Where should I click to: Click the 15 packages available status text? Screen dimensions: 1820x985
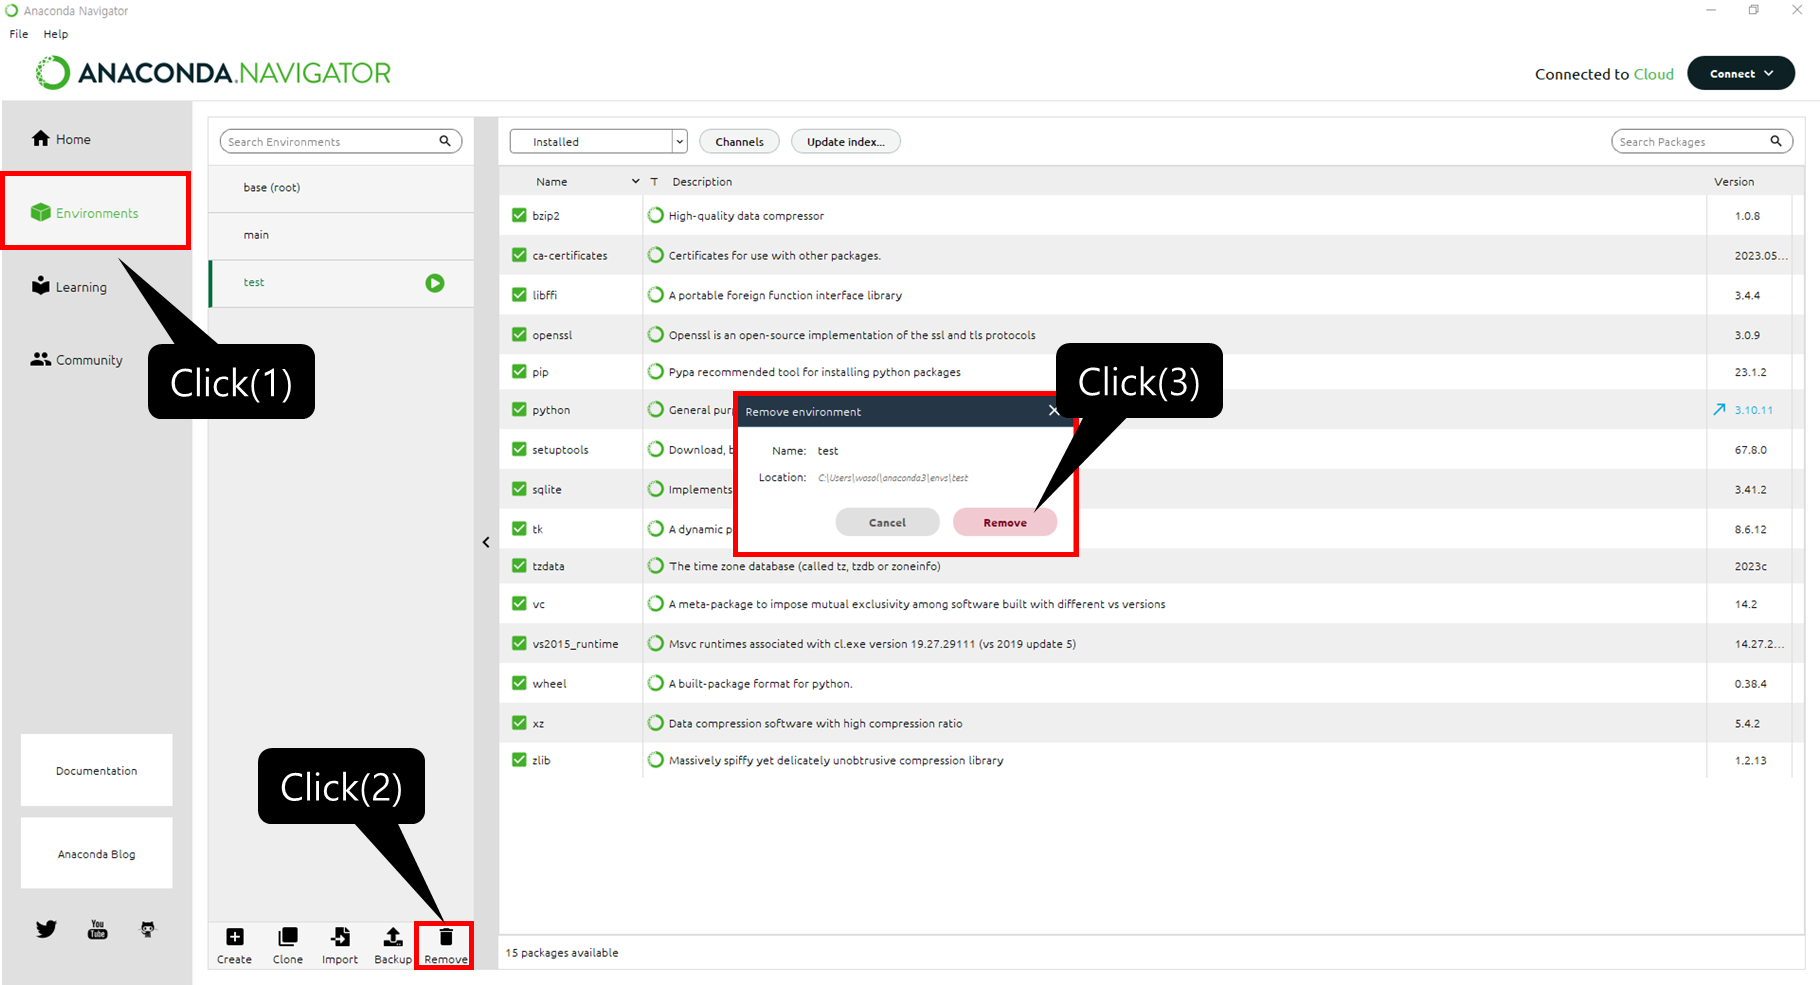(x=562, y=952)
